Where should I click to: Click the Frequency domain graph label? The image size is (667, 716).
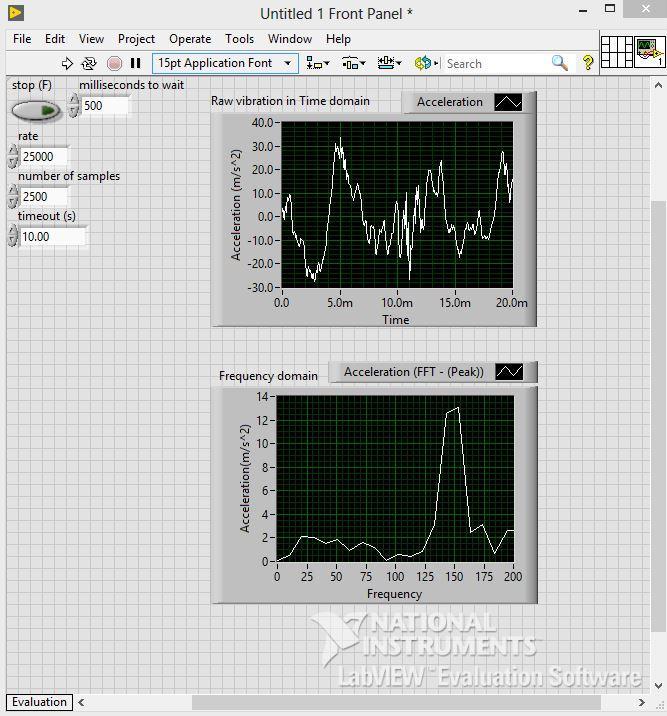tap(268, 376)
